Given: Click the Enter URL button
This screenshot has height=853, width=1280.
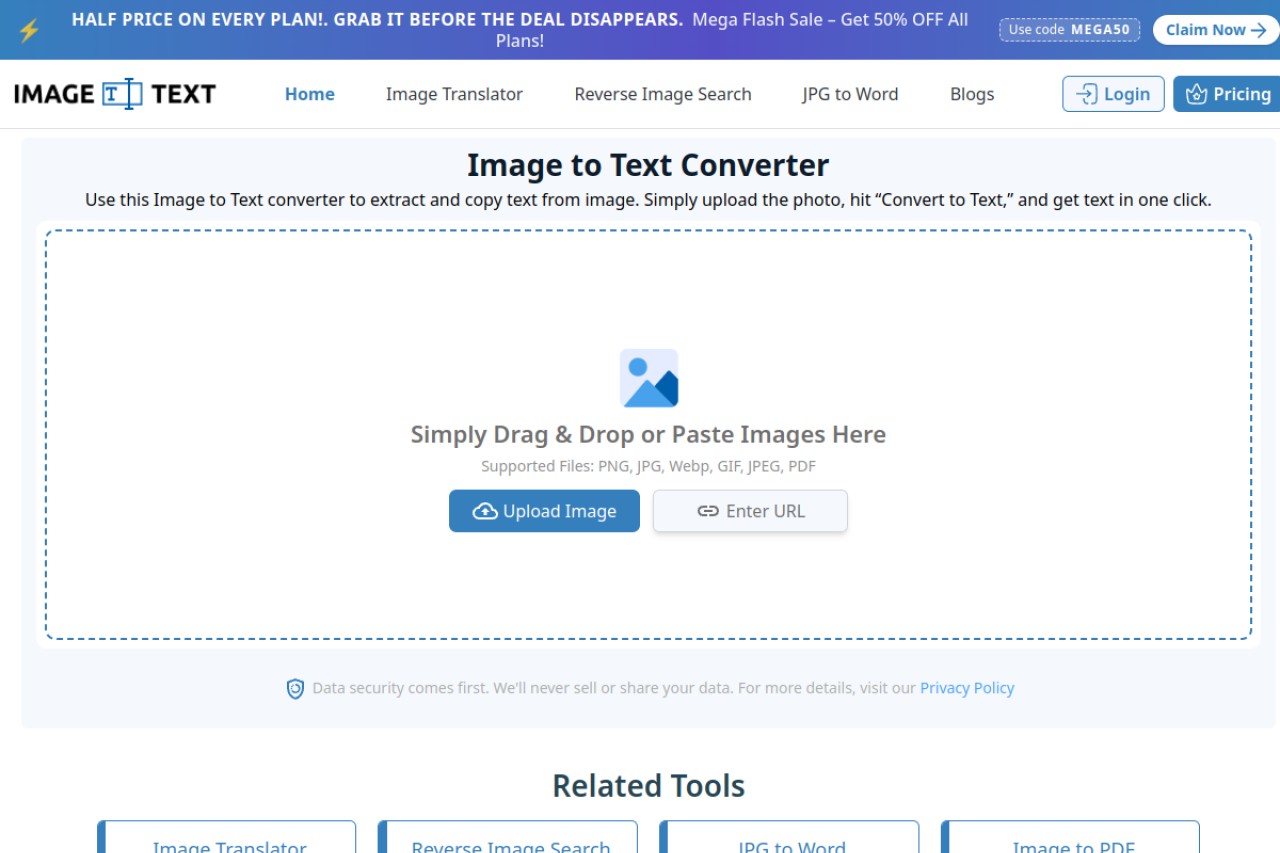Looking at the screenshot, I should tap(750, 511).
